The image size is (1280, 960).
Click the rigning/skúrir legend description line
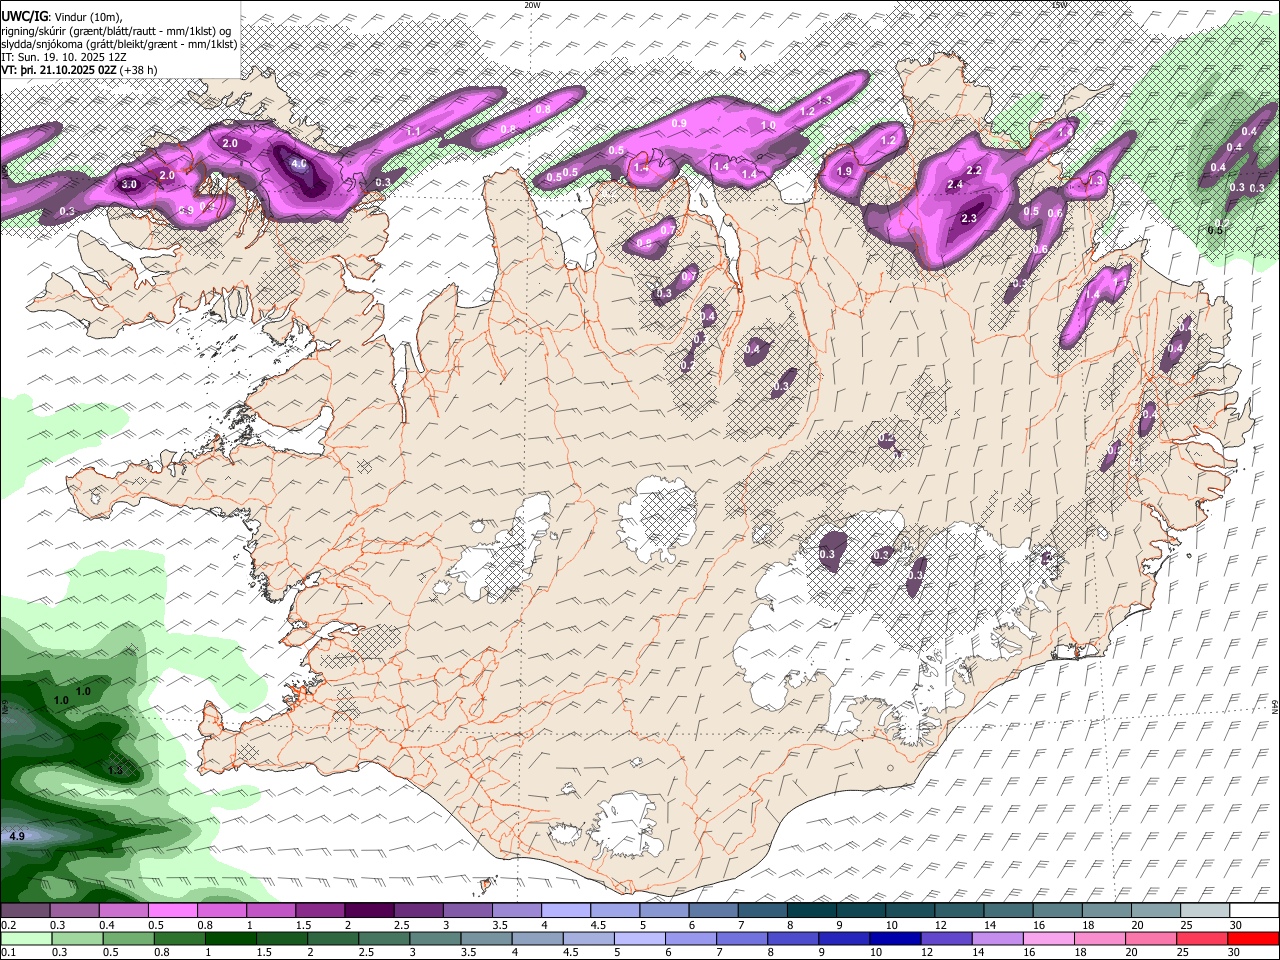(x=115, y=30)
